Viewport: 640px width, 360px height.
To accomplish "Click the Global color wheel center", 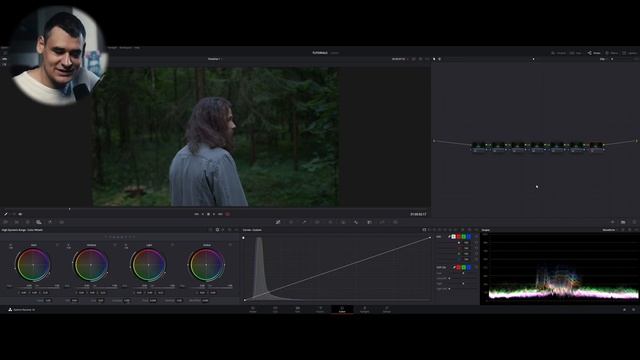I will [x=206, y=265].
